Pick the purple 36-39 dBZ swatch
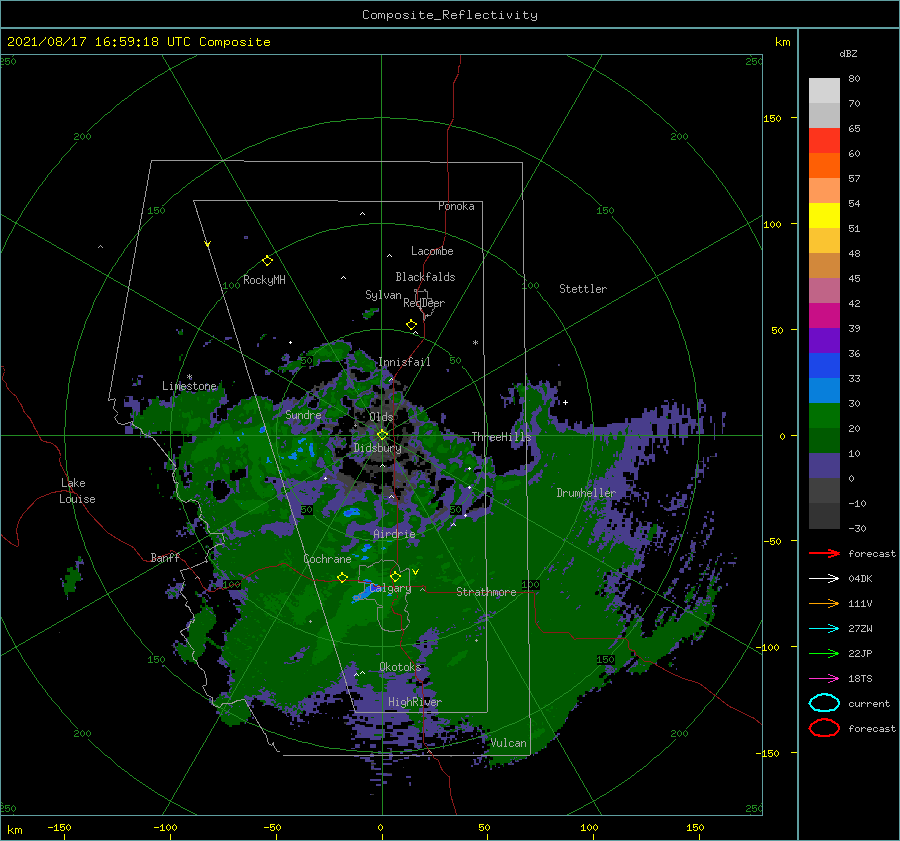 pyautogui.click(x=824, y=341)
